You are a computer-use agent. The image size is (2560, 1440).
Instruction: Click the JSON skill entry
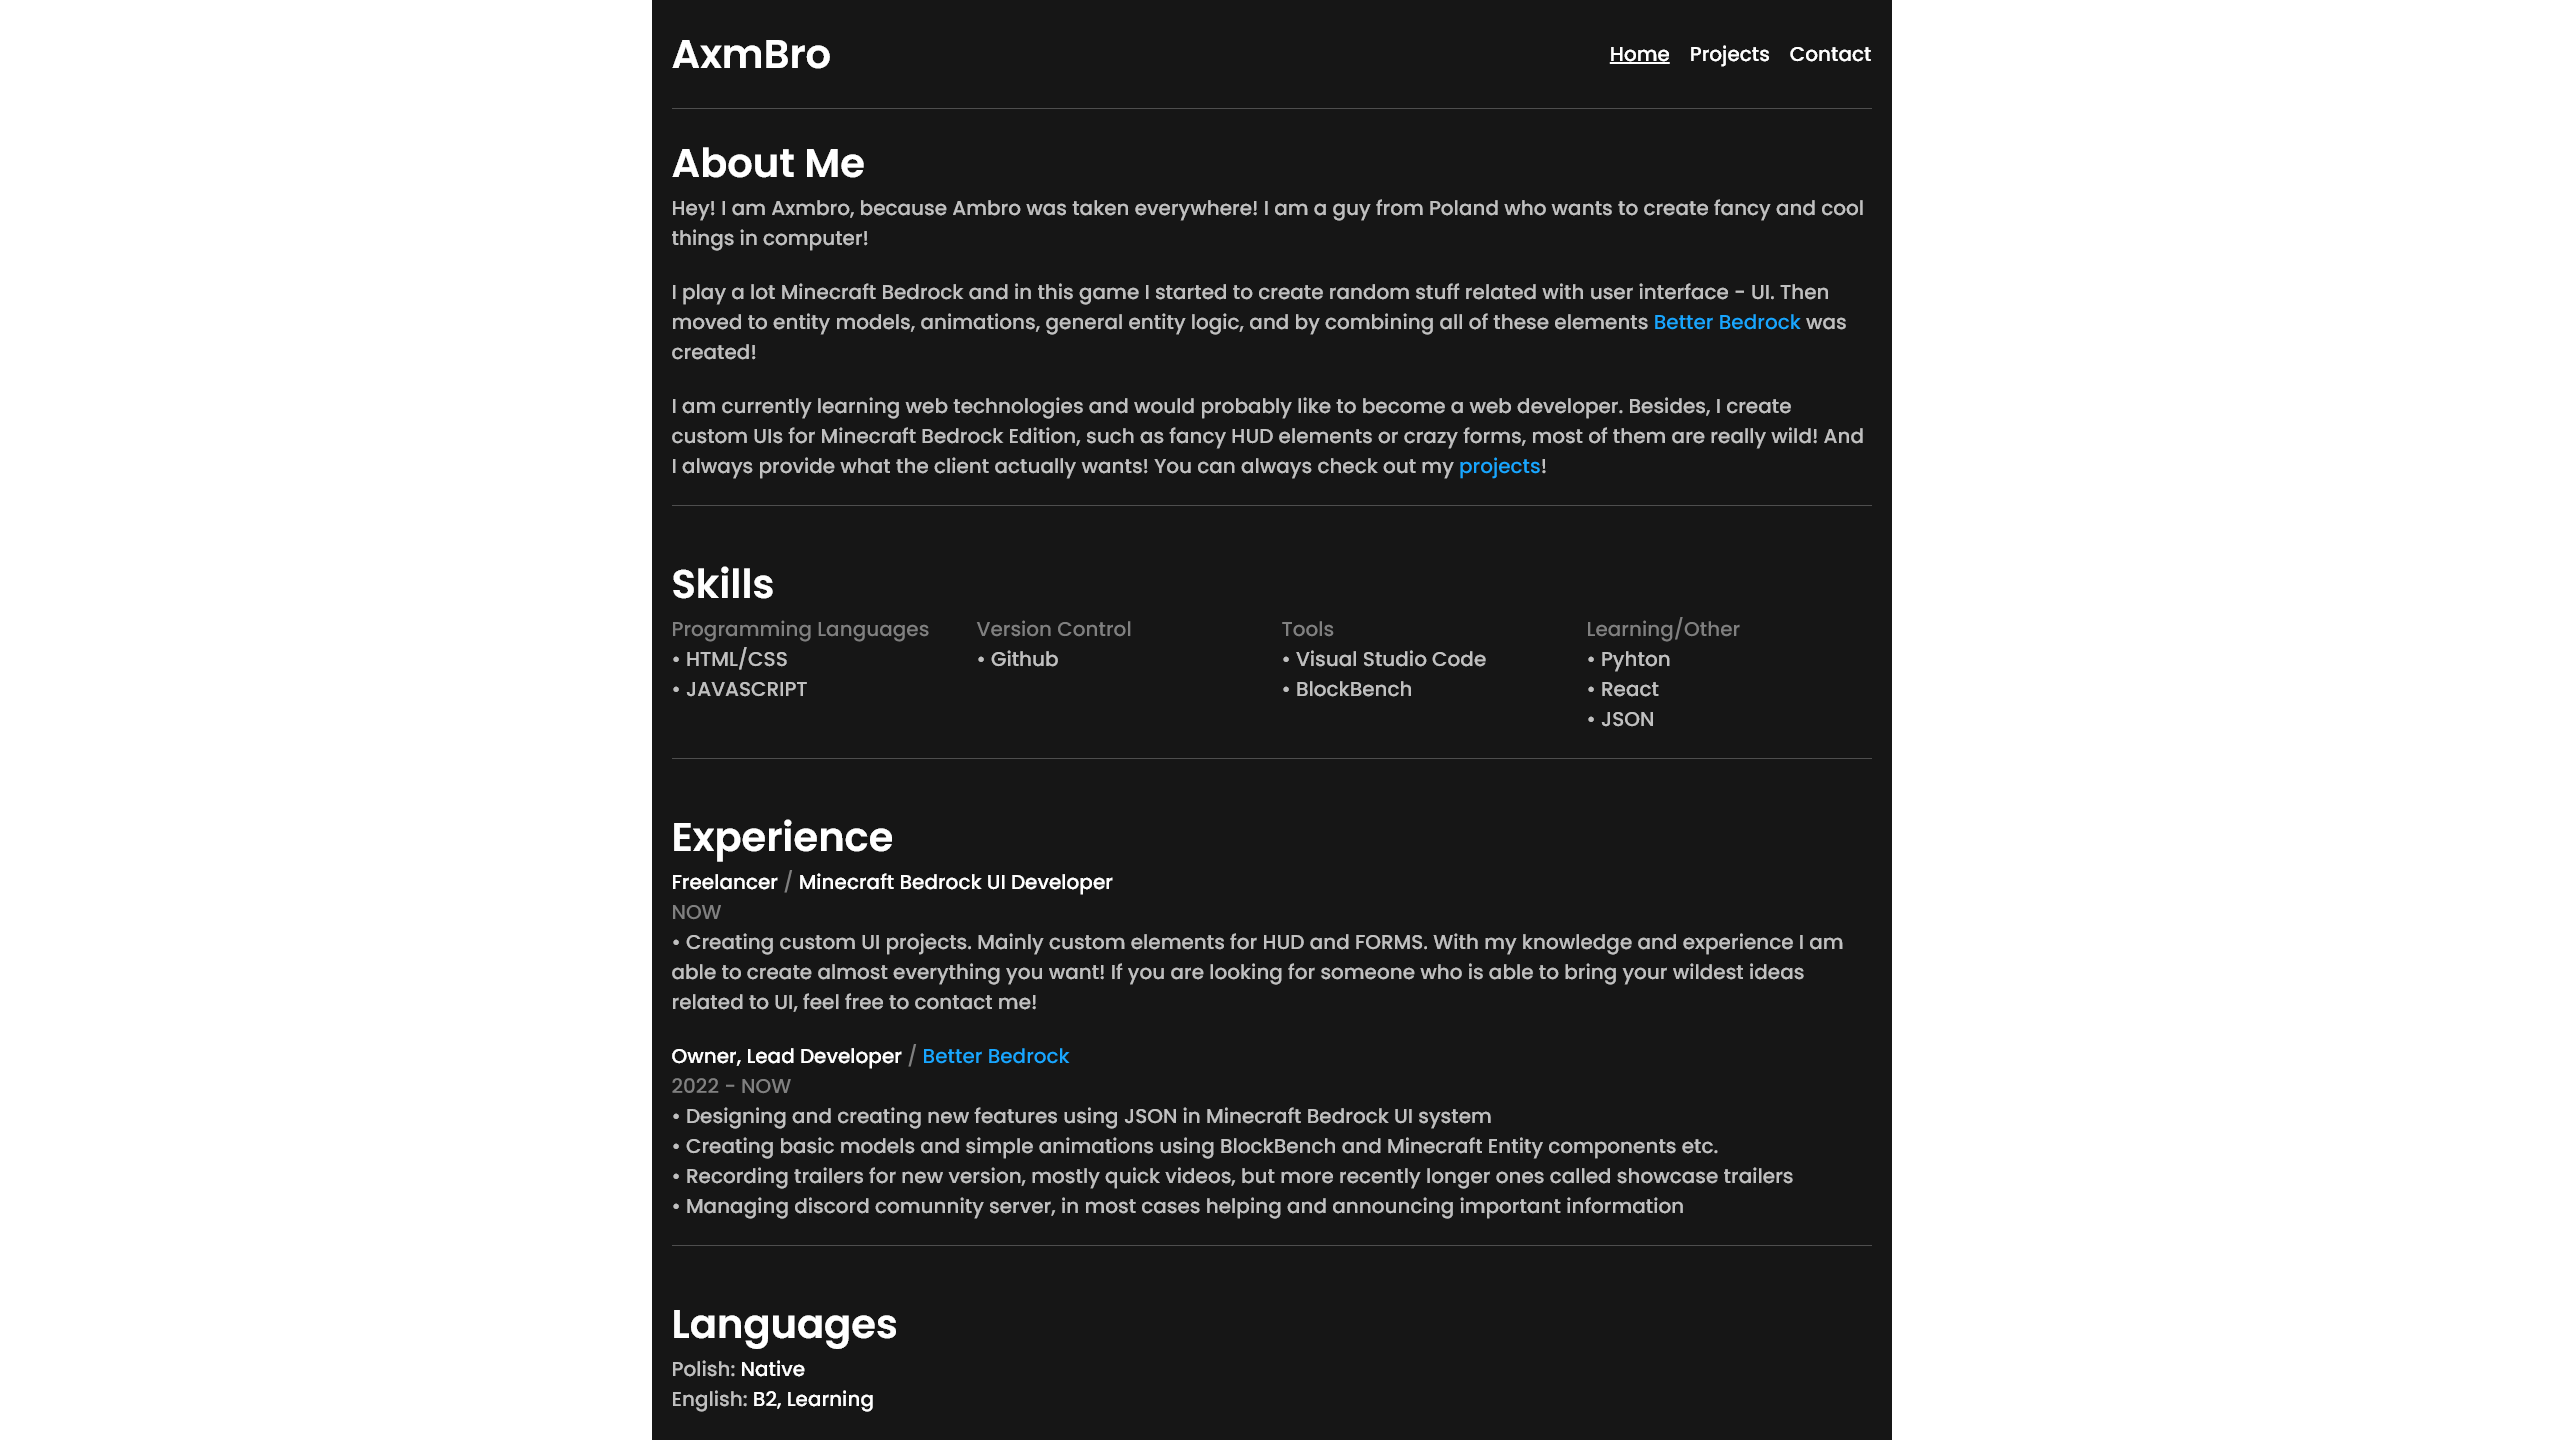(1621, 719)
